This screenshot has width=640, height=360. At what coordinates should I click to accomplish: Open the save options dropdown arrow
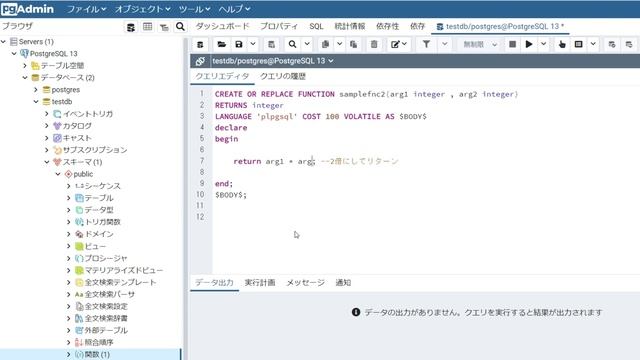(253, 44)
